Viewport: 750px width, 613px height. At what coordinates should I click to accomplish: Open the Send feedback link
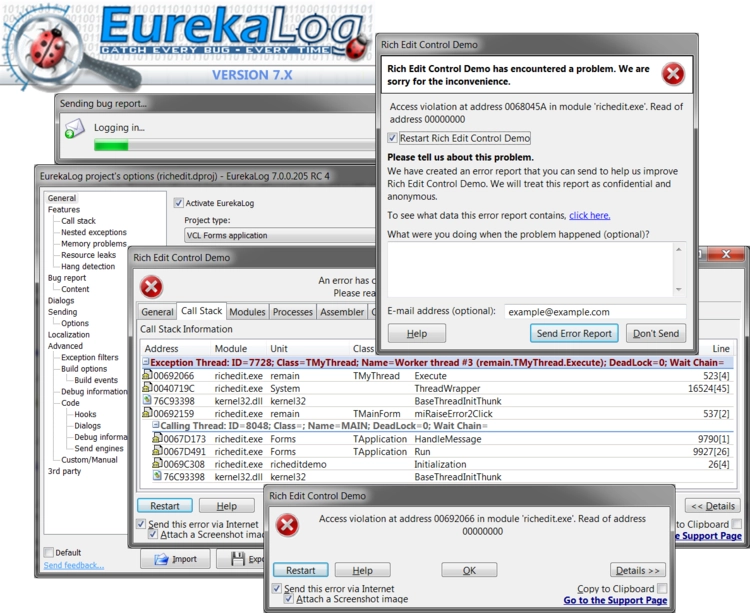coord(74,565)
